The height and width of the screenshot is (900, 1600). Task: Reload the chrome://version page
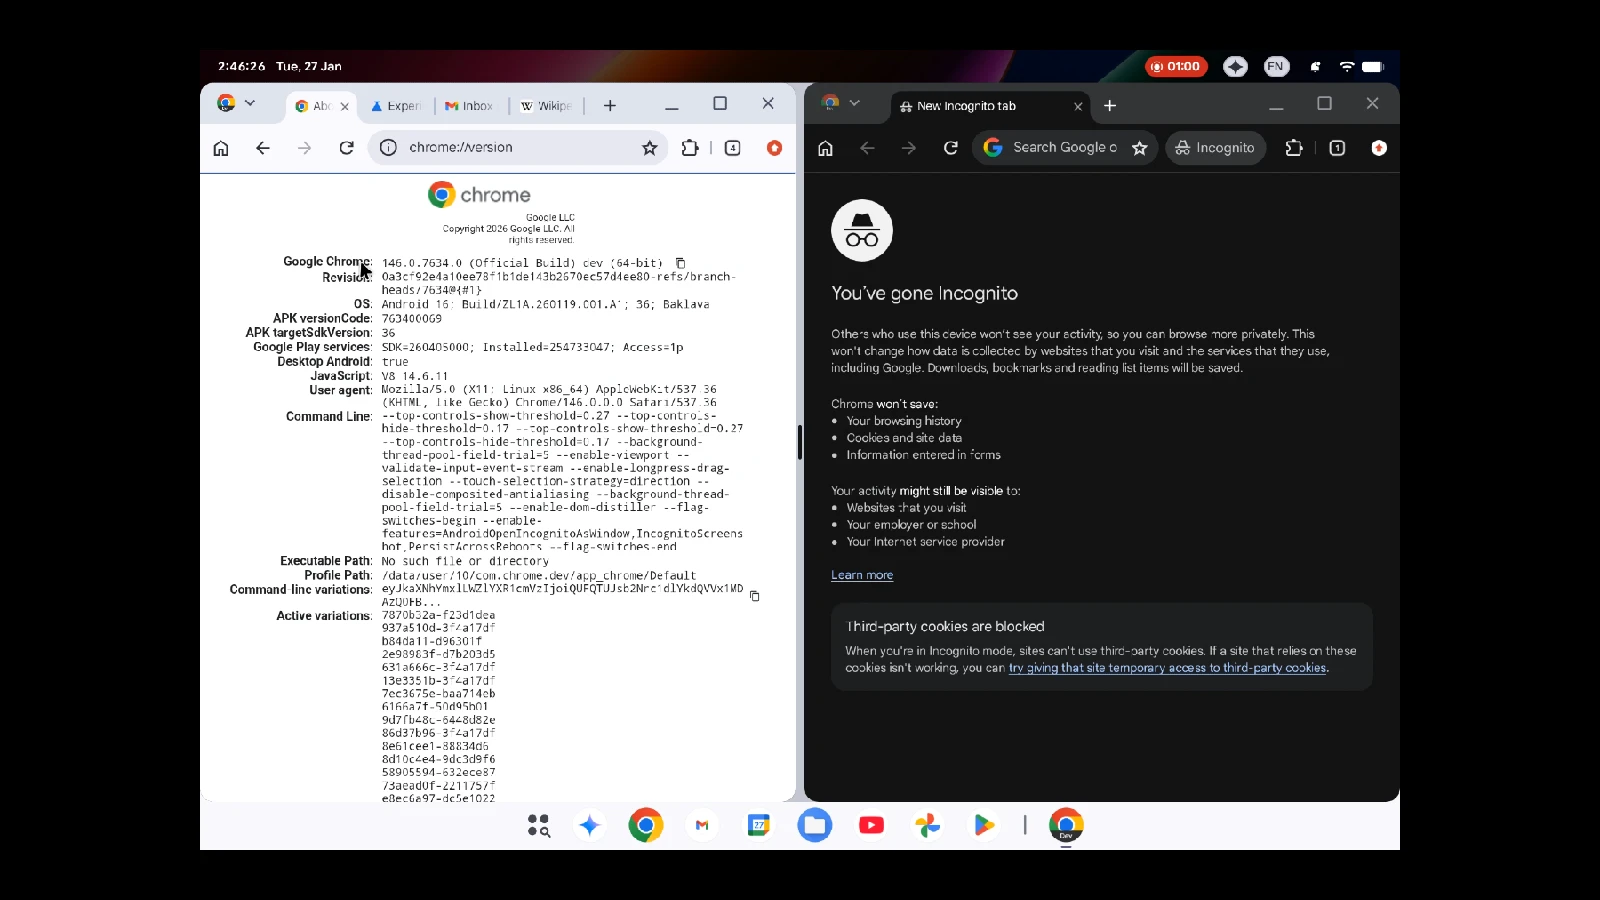(346, 148)
